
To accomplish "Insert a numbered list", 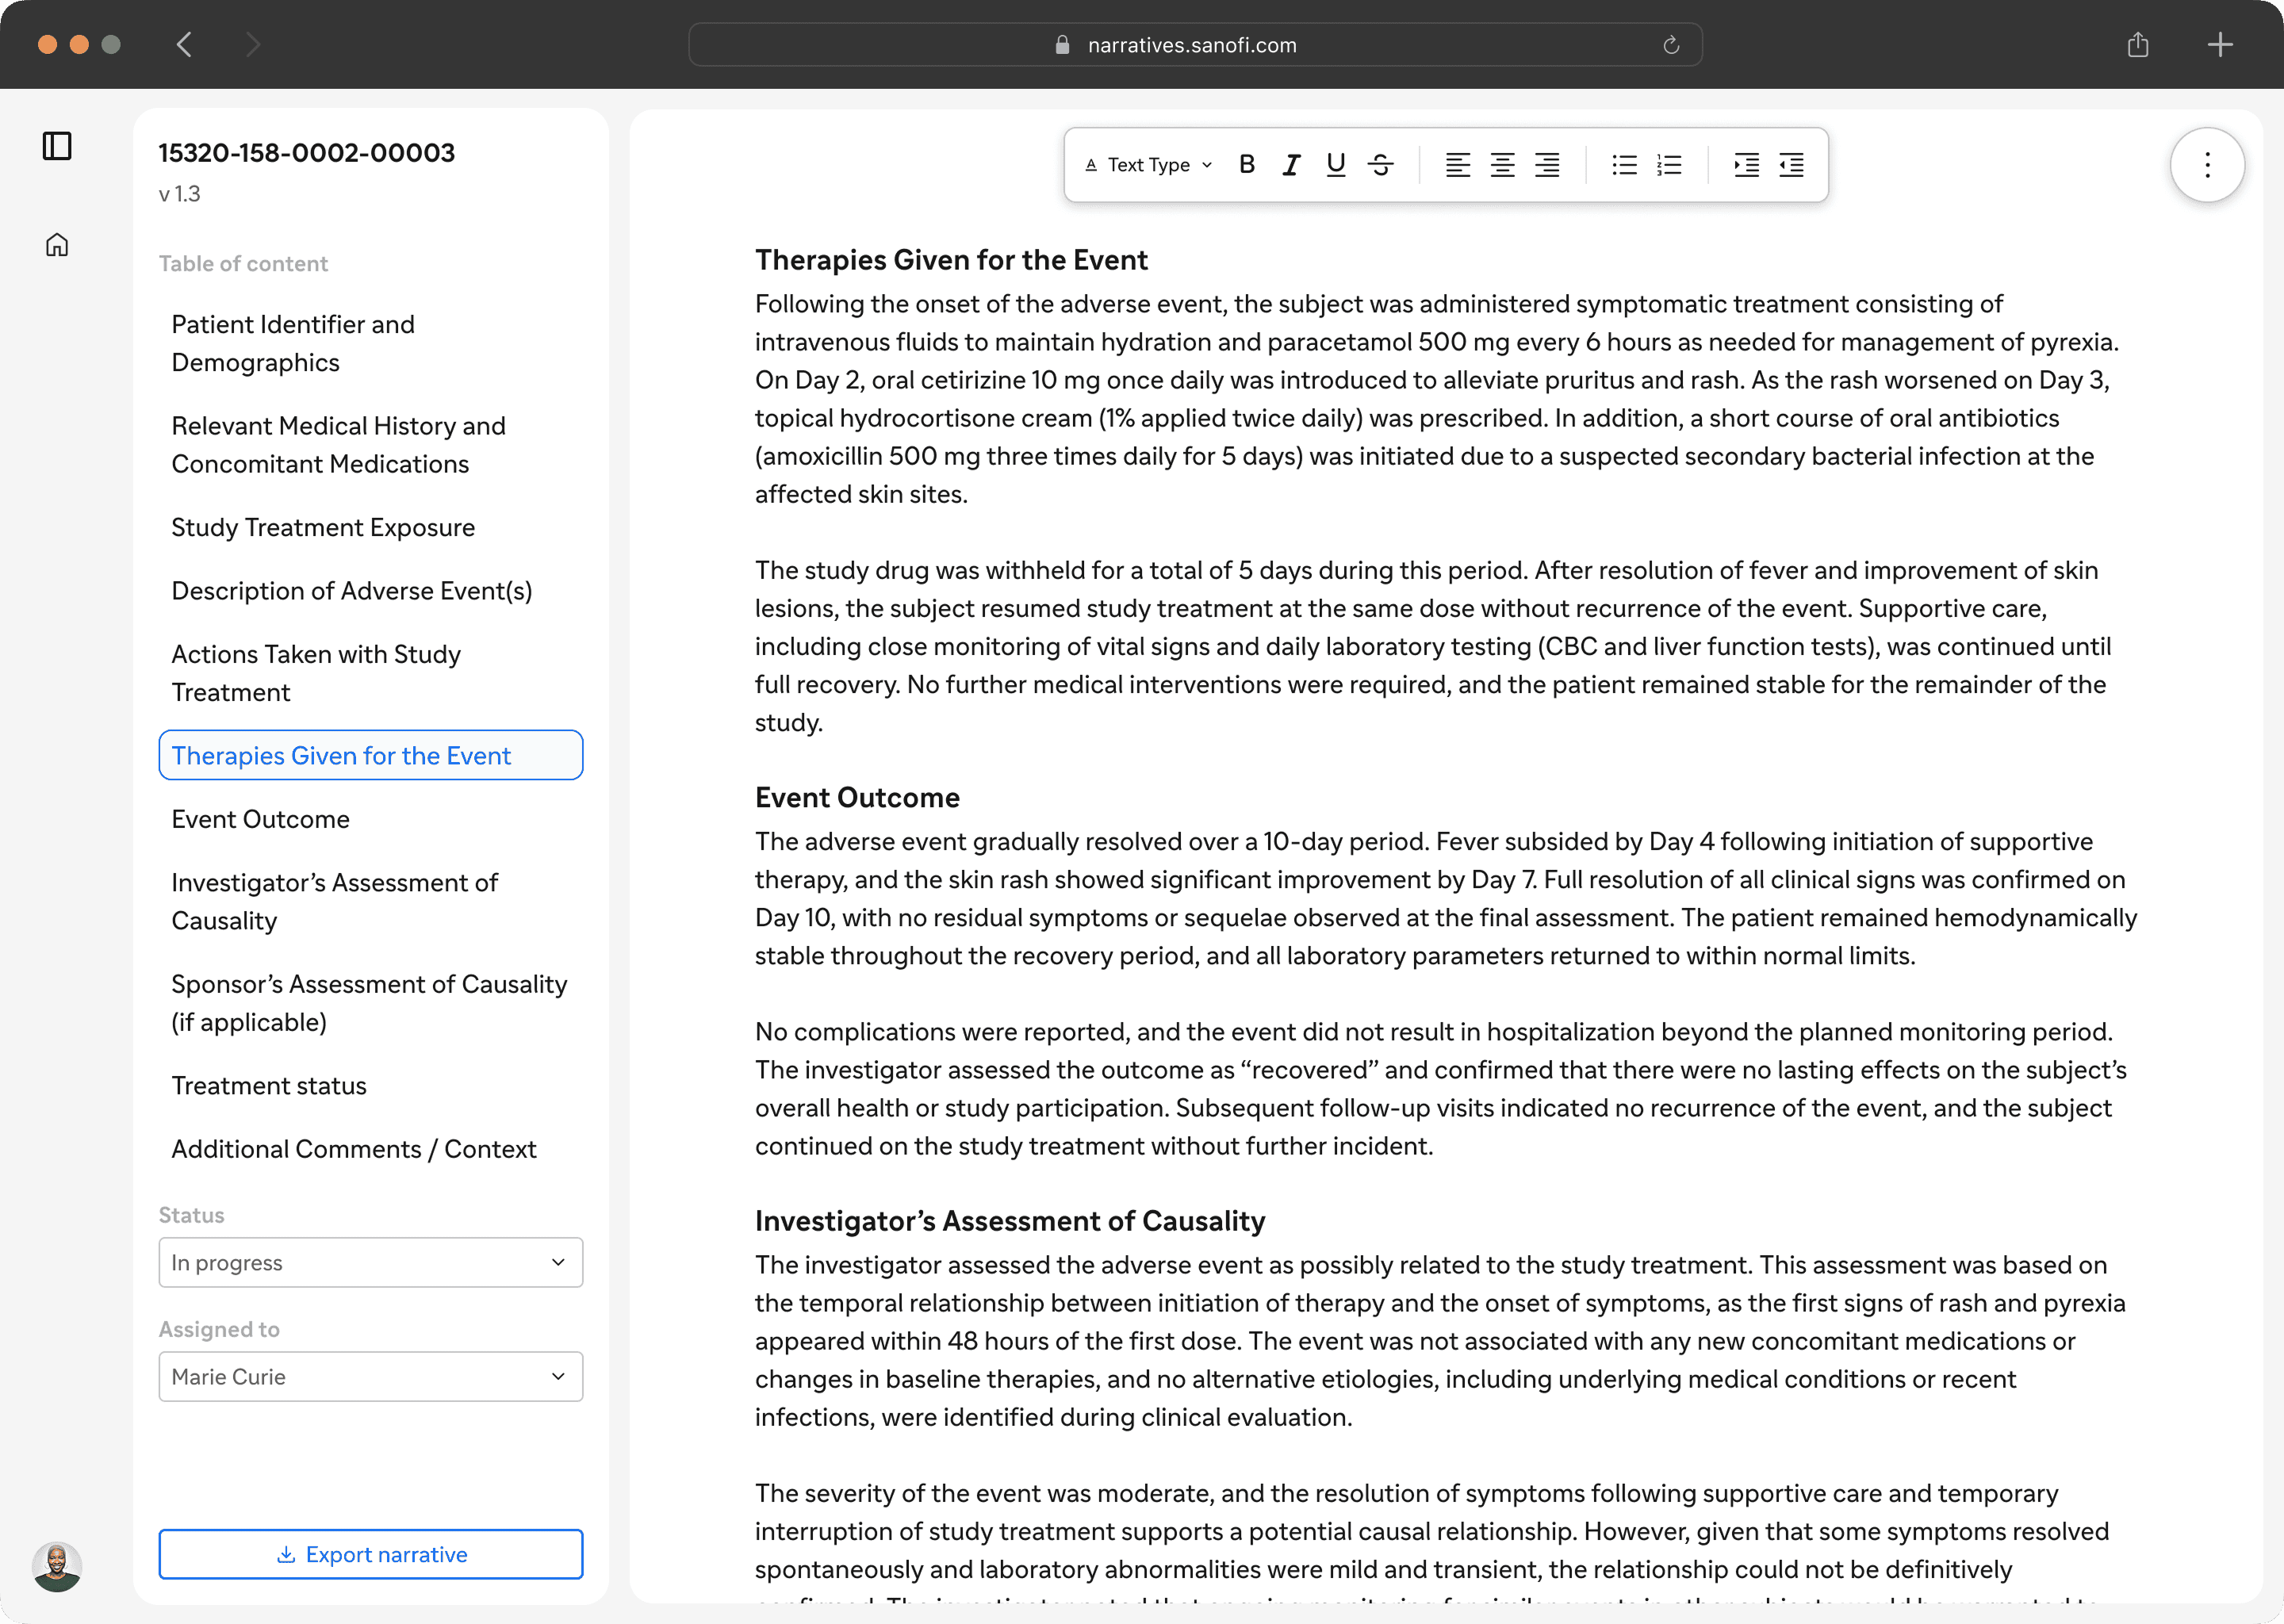I will (x=1669, y=165).
